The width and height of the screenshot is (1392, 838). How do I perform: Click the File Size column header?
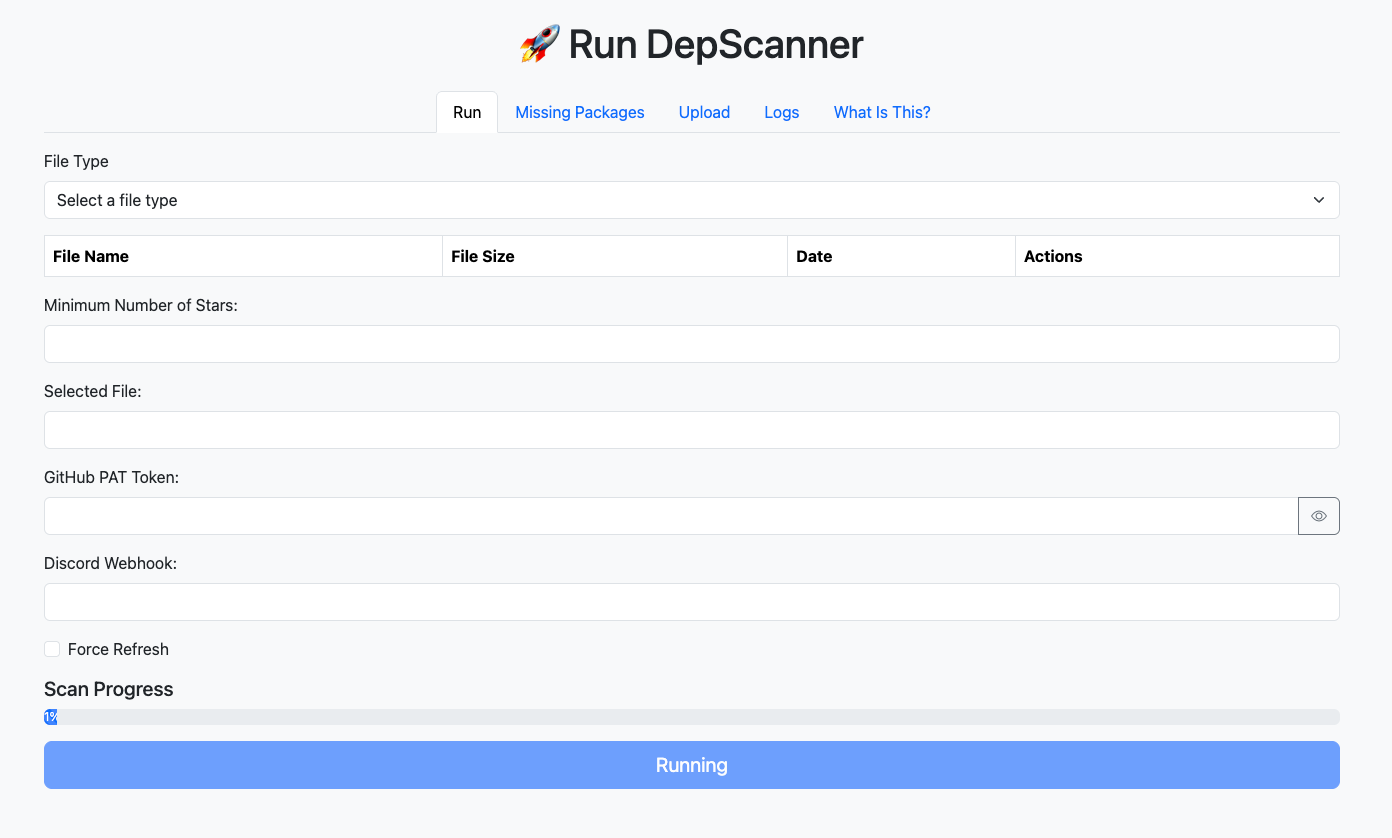click(x=482, y=257)
